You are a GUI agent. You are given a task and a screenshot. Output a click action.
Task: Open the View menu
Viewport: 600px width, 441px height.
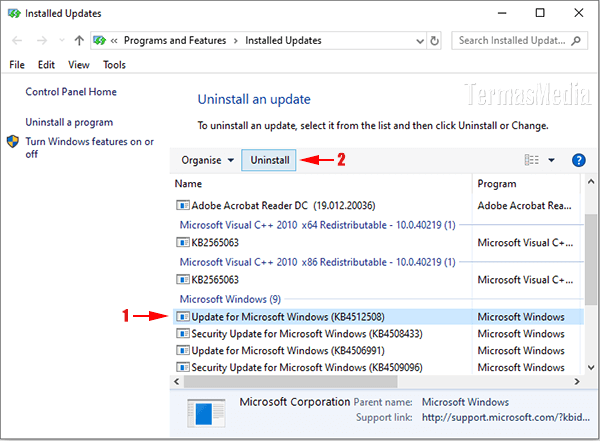pos(79,65)
